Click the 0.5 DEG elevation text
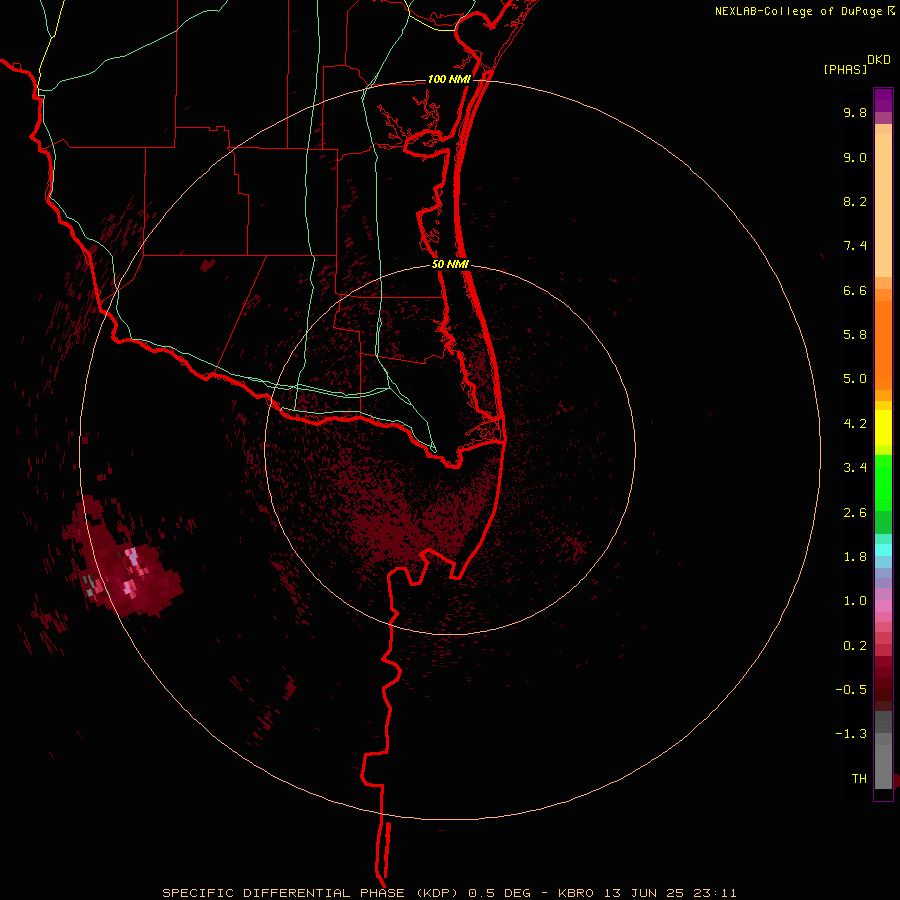 point(498,893)
